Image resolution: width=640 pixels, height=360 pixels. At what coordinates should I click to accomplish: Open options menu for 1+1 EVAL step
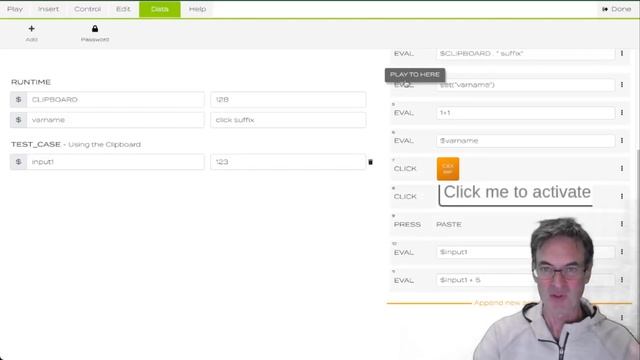tap(622, 112)
